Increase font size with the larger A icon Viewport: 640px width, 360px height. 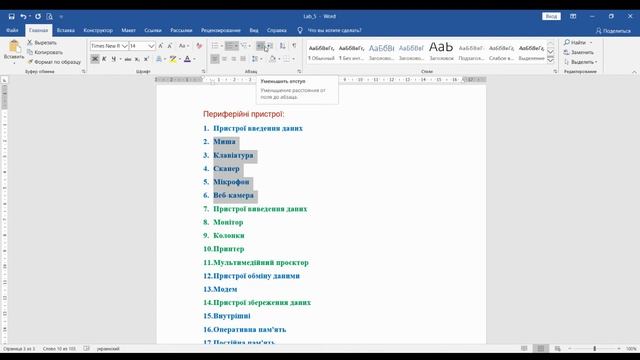pos(160,46)
